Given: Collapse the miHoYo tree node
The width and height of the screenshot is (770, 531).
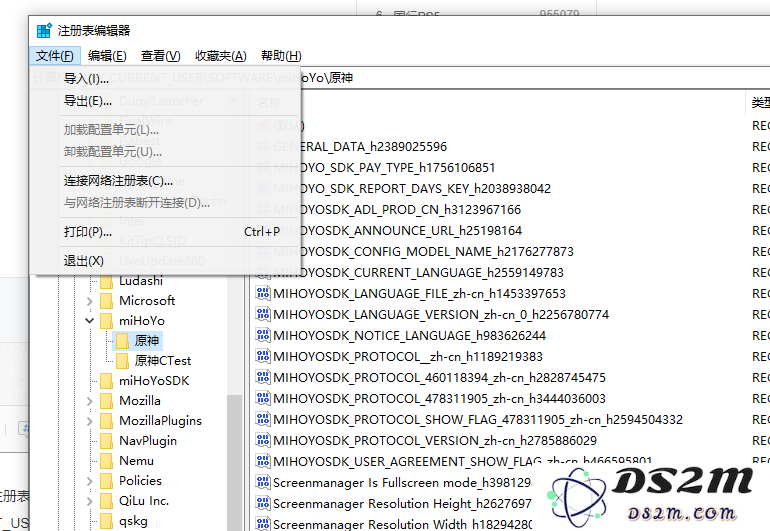Looking at the screenshot, I should pyautogui.click(x=89, y=321).
